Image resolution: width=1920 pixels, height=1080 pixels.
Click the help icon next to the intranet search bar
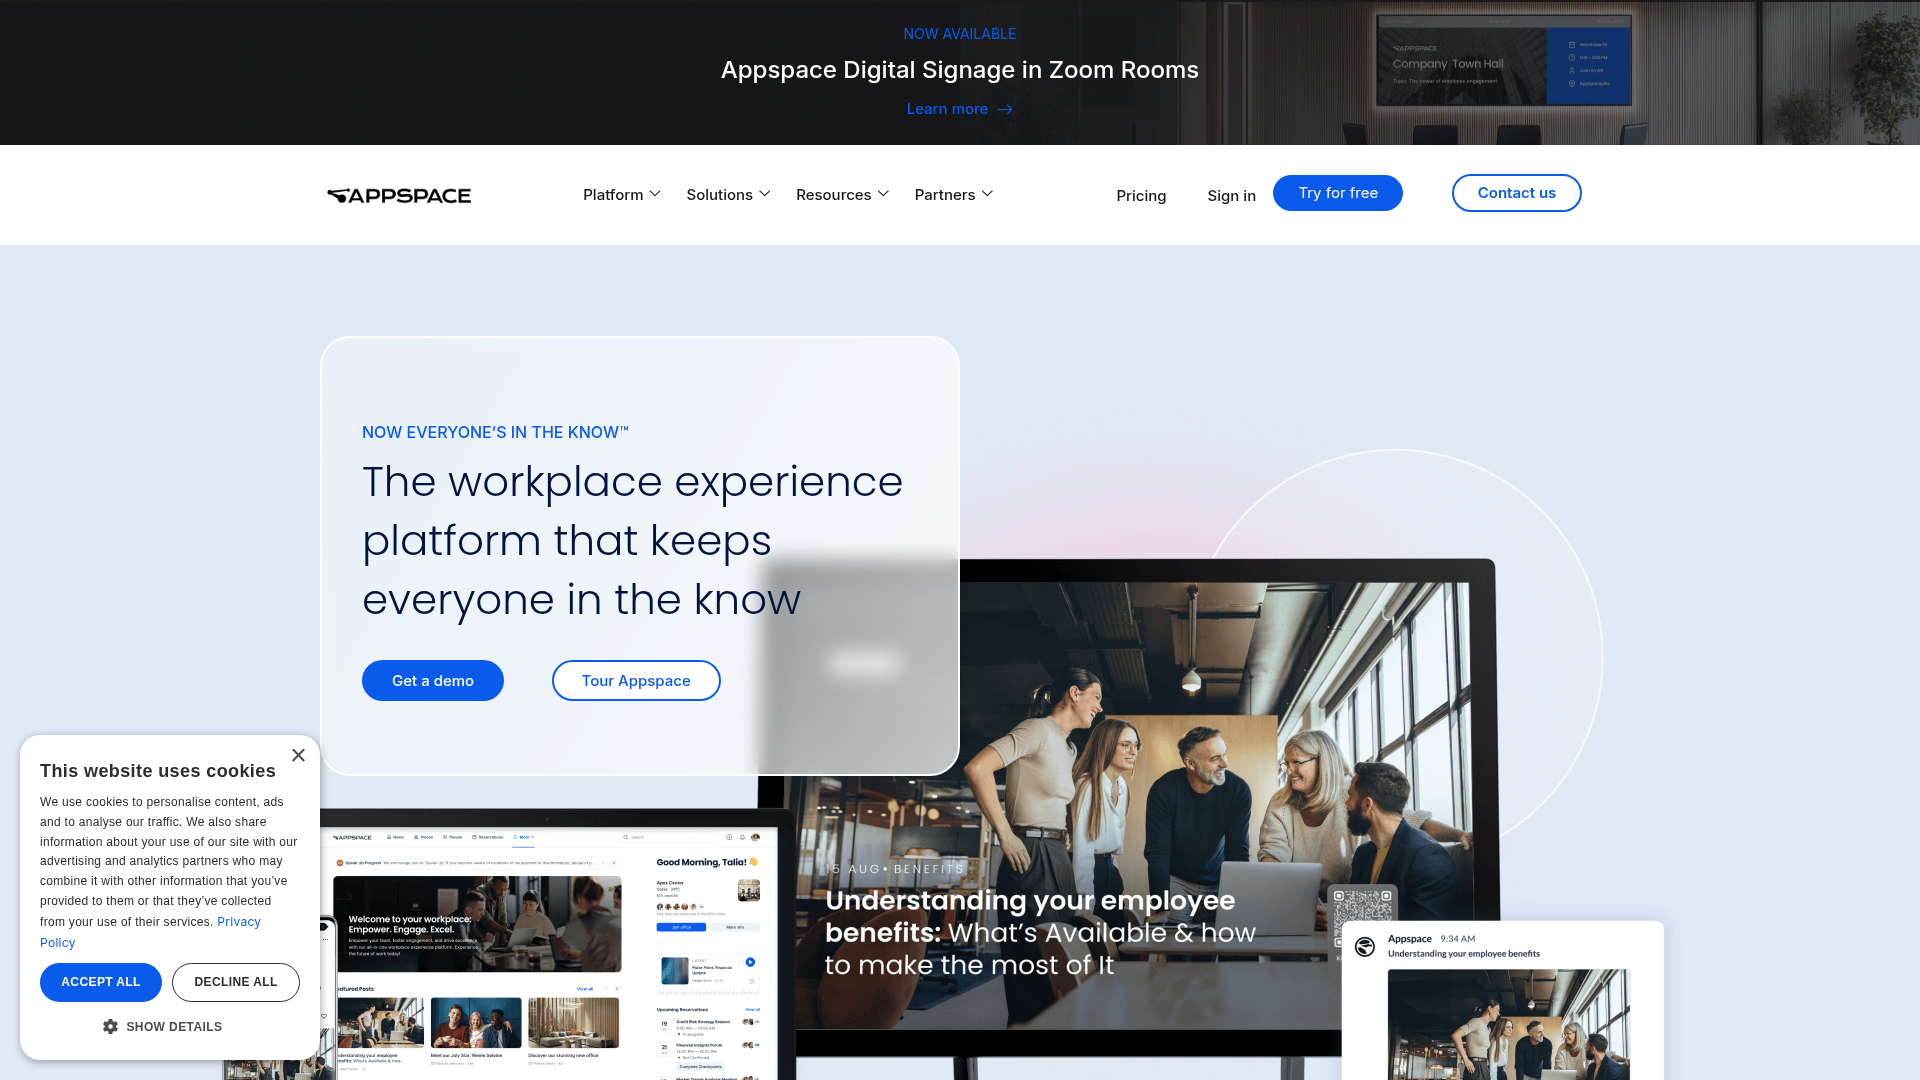click(x=729, y=837)
